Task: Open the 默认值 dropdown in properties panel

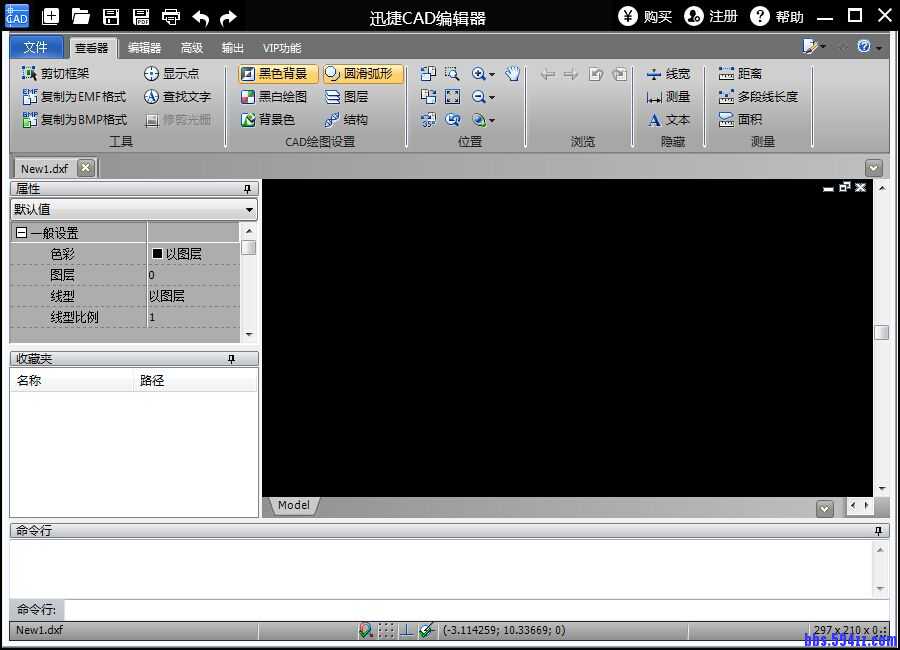Action: point(249,210)
